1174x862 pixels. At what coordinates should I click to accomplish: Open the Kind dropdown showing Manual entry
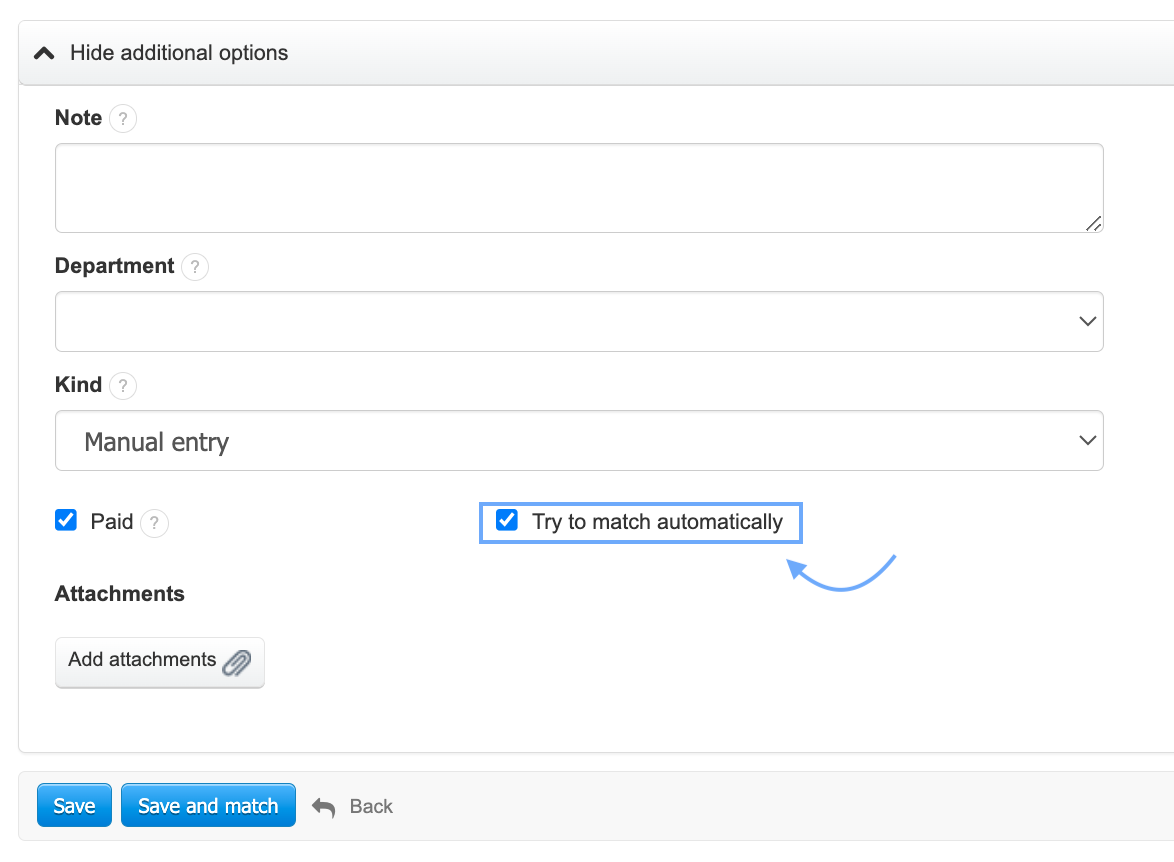[x=579, y=441]
